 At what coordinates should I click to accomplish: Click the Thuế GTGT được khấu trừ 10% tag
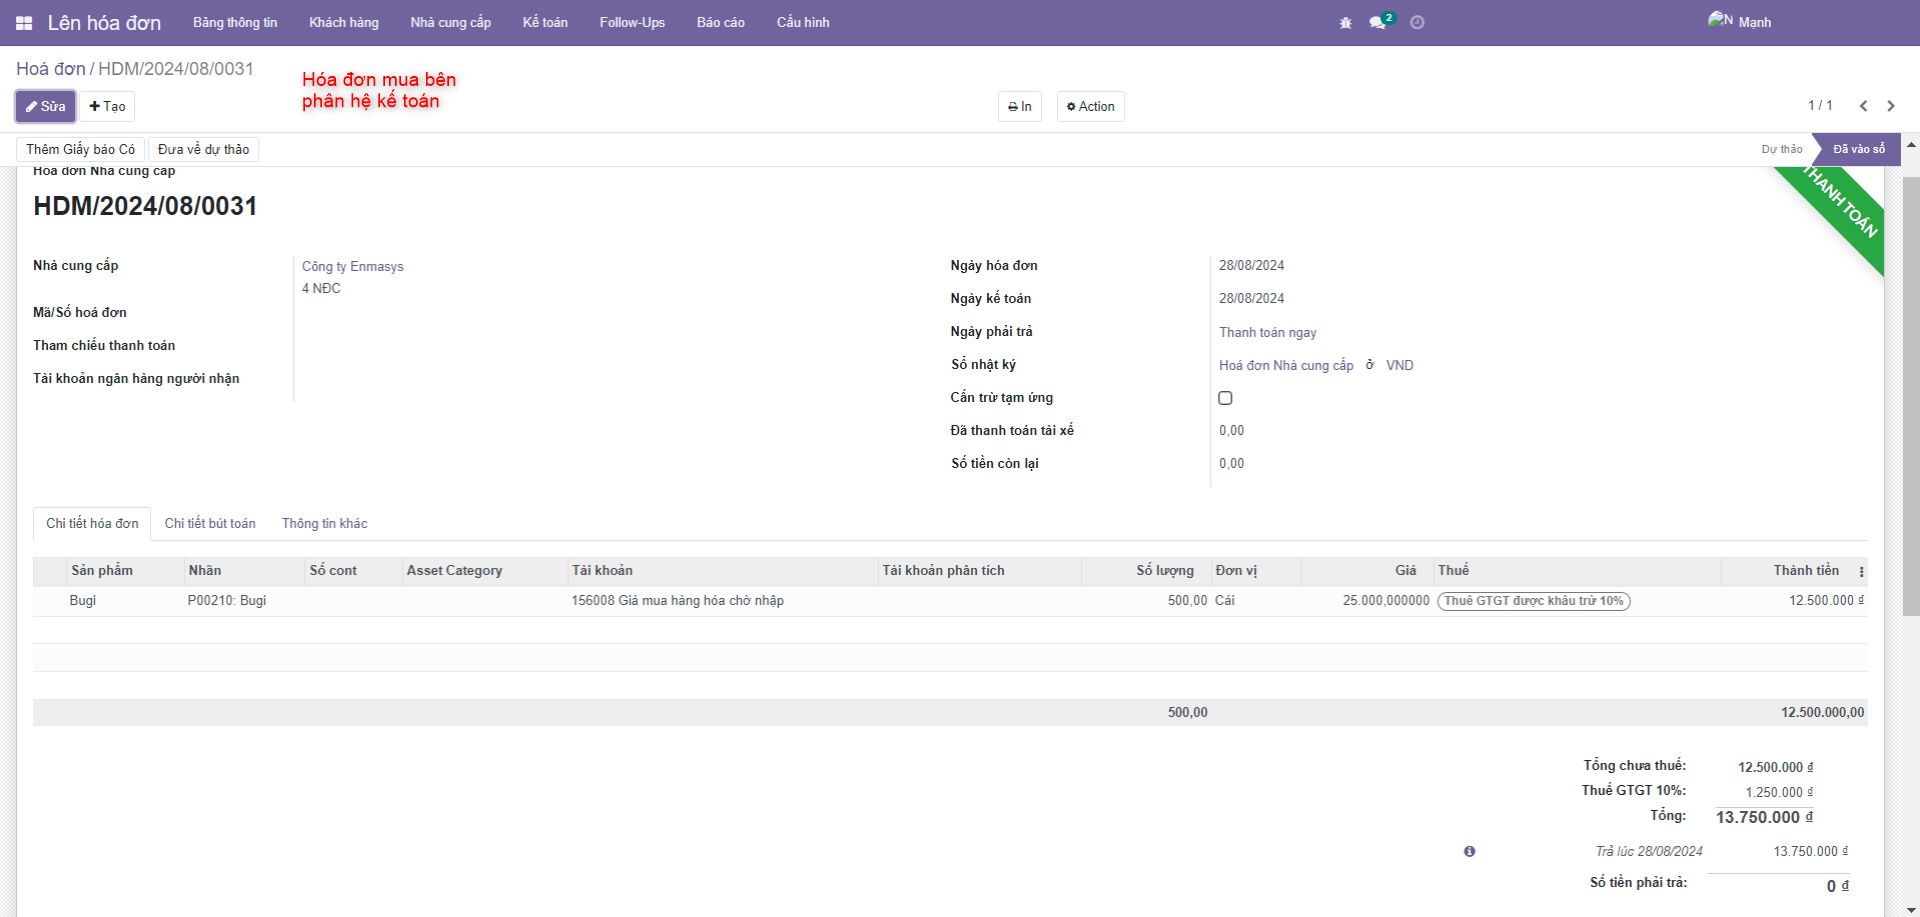[1533, 601]
